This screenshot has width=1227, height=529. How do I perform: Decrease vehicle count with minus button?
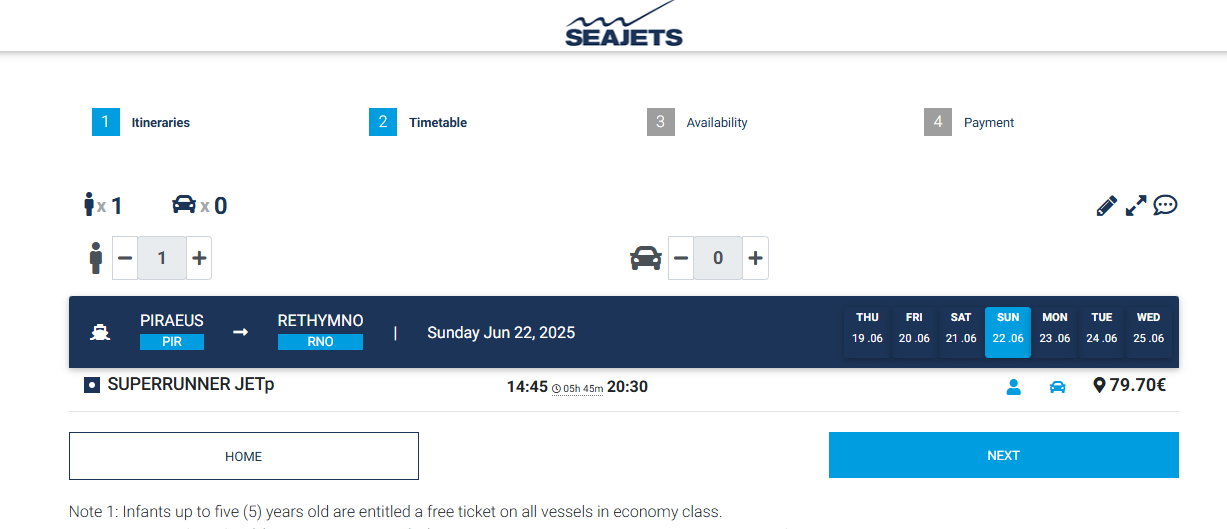click(681, 258)
